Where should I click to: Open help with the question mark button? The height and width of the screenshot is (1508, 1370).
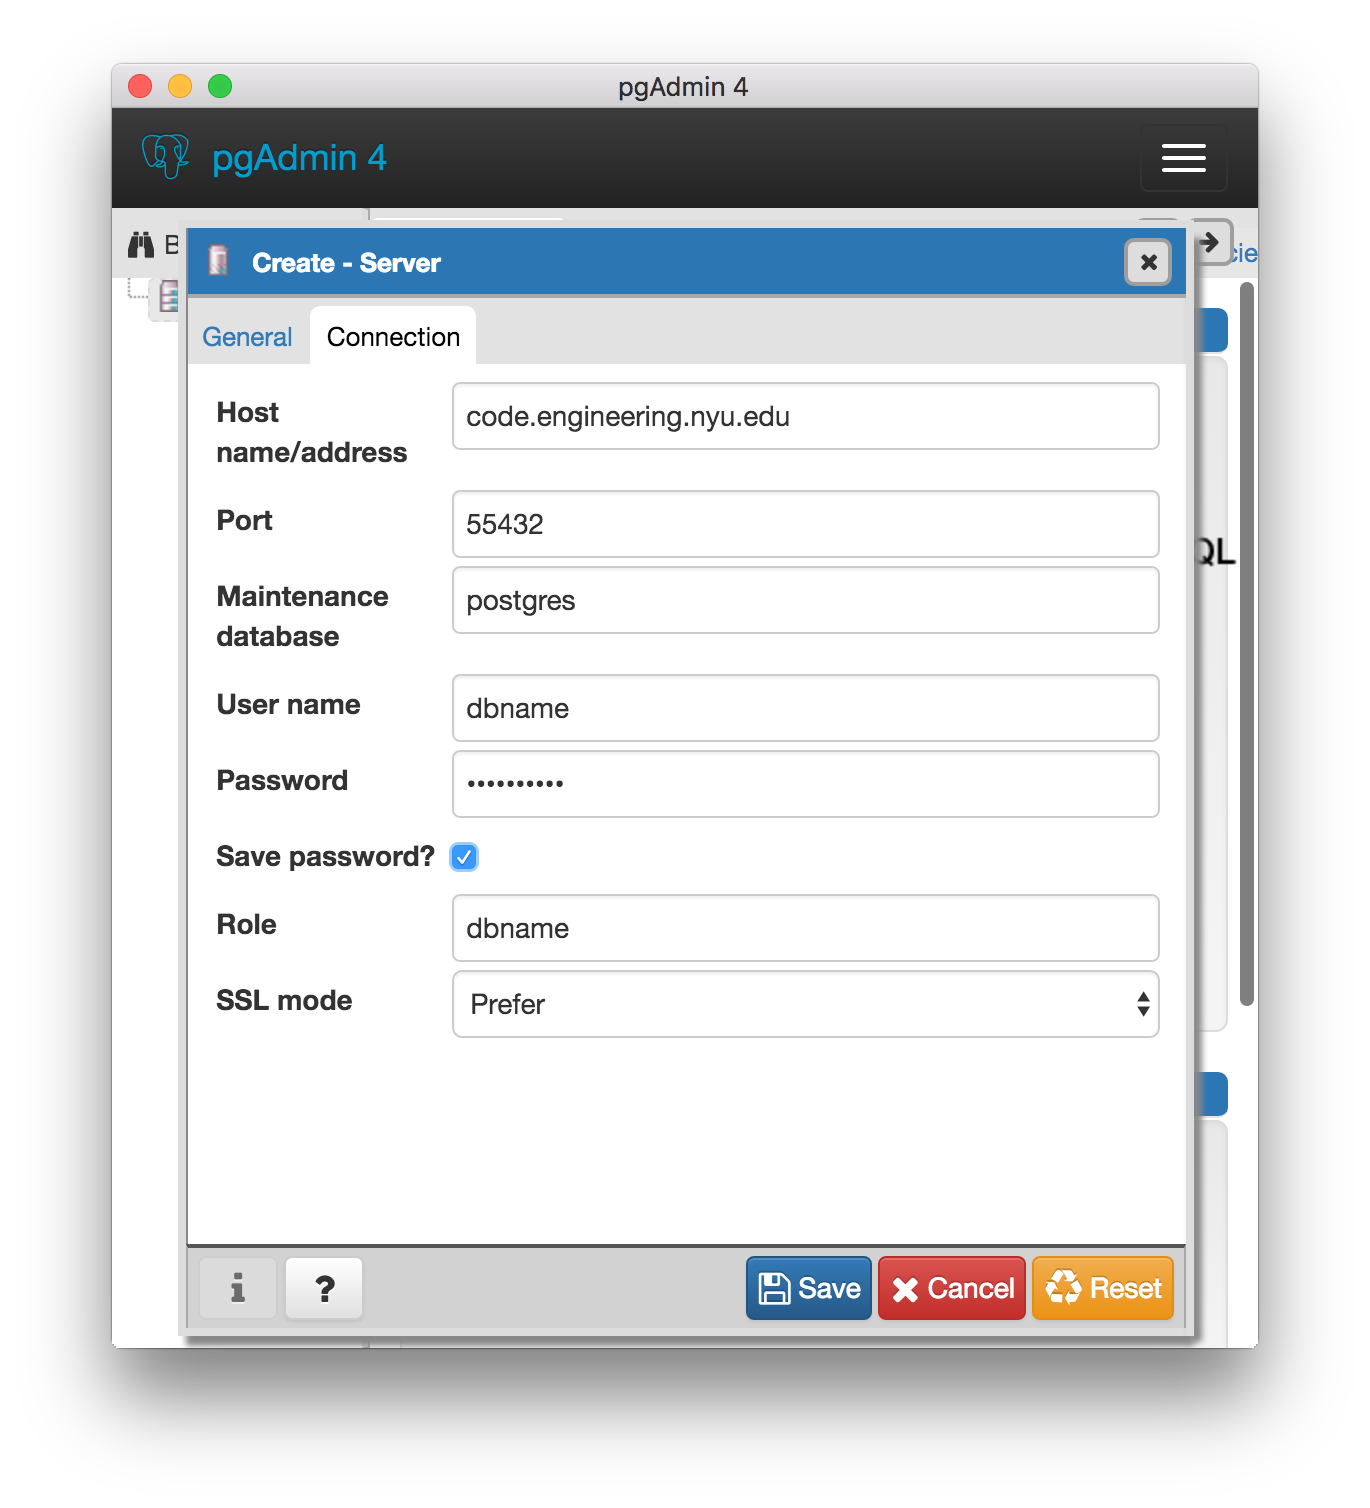[324, 1288]
